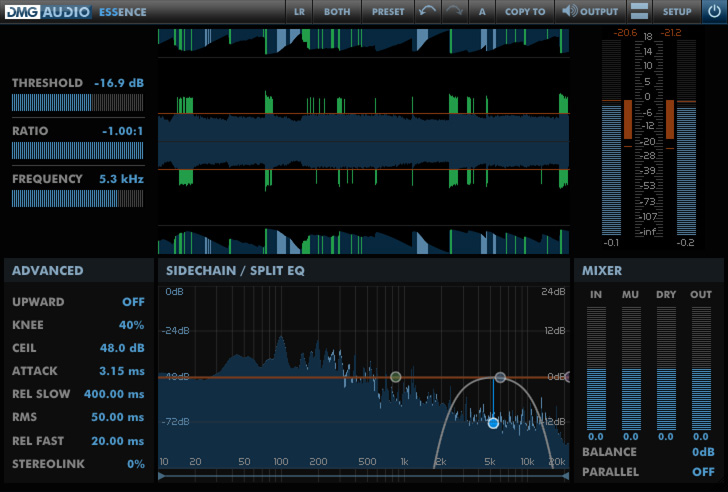
Task: Select the green EQ node near 1k
Action: pyautogui.click(x=396, y=377)
